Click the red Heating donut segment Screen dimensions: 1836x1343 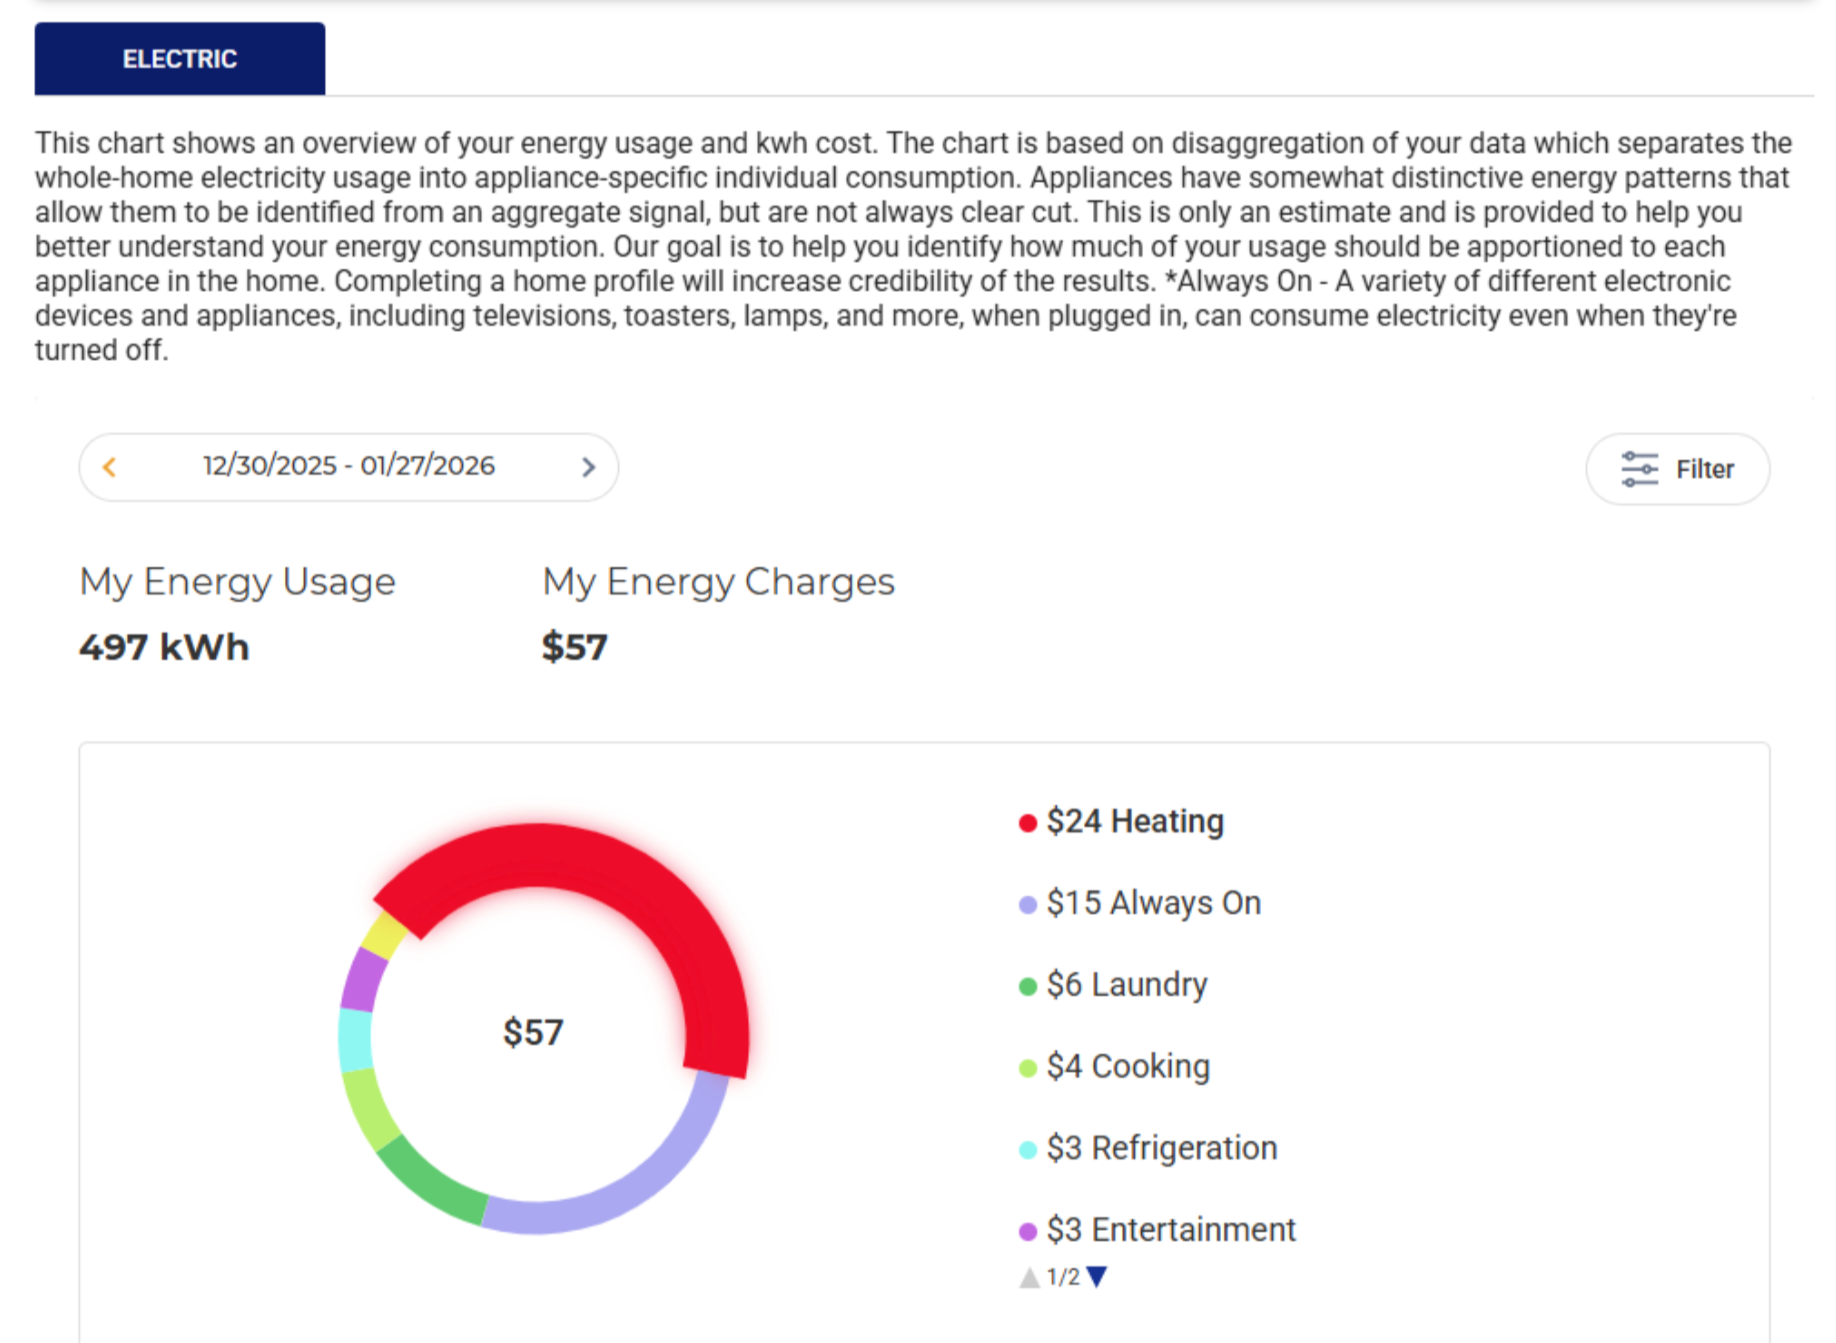[620, 872]
